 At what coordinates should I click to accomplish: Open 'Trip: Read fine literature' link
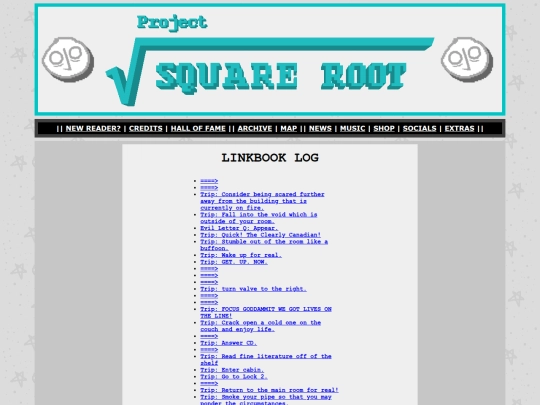click(266, 360)
